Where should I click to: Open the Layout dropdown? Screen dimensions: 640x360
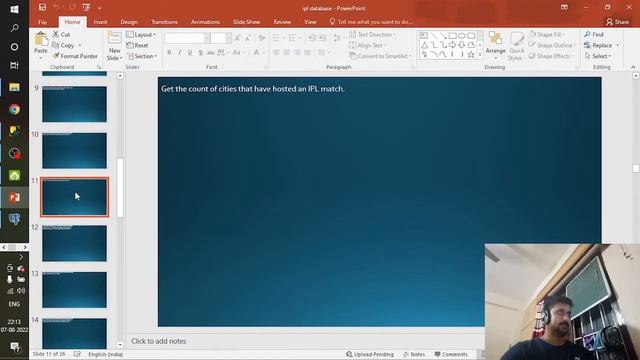click(x=141, y=35)
